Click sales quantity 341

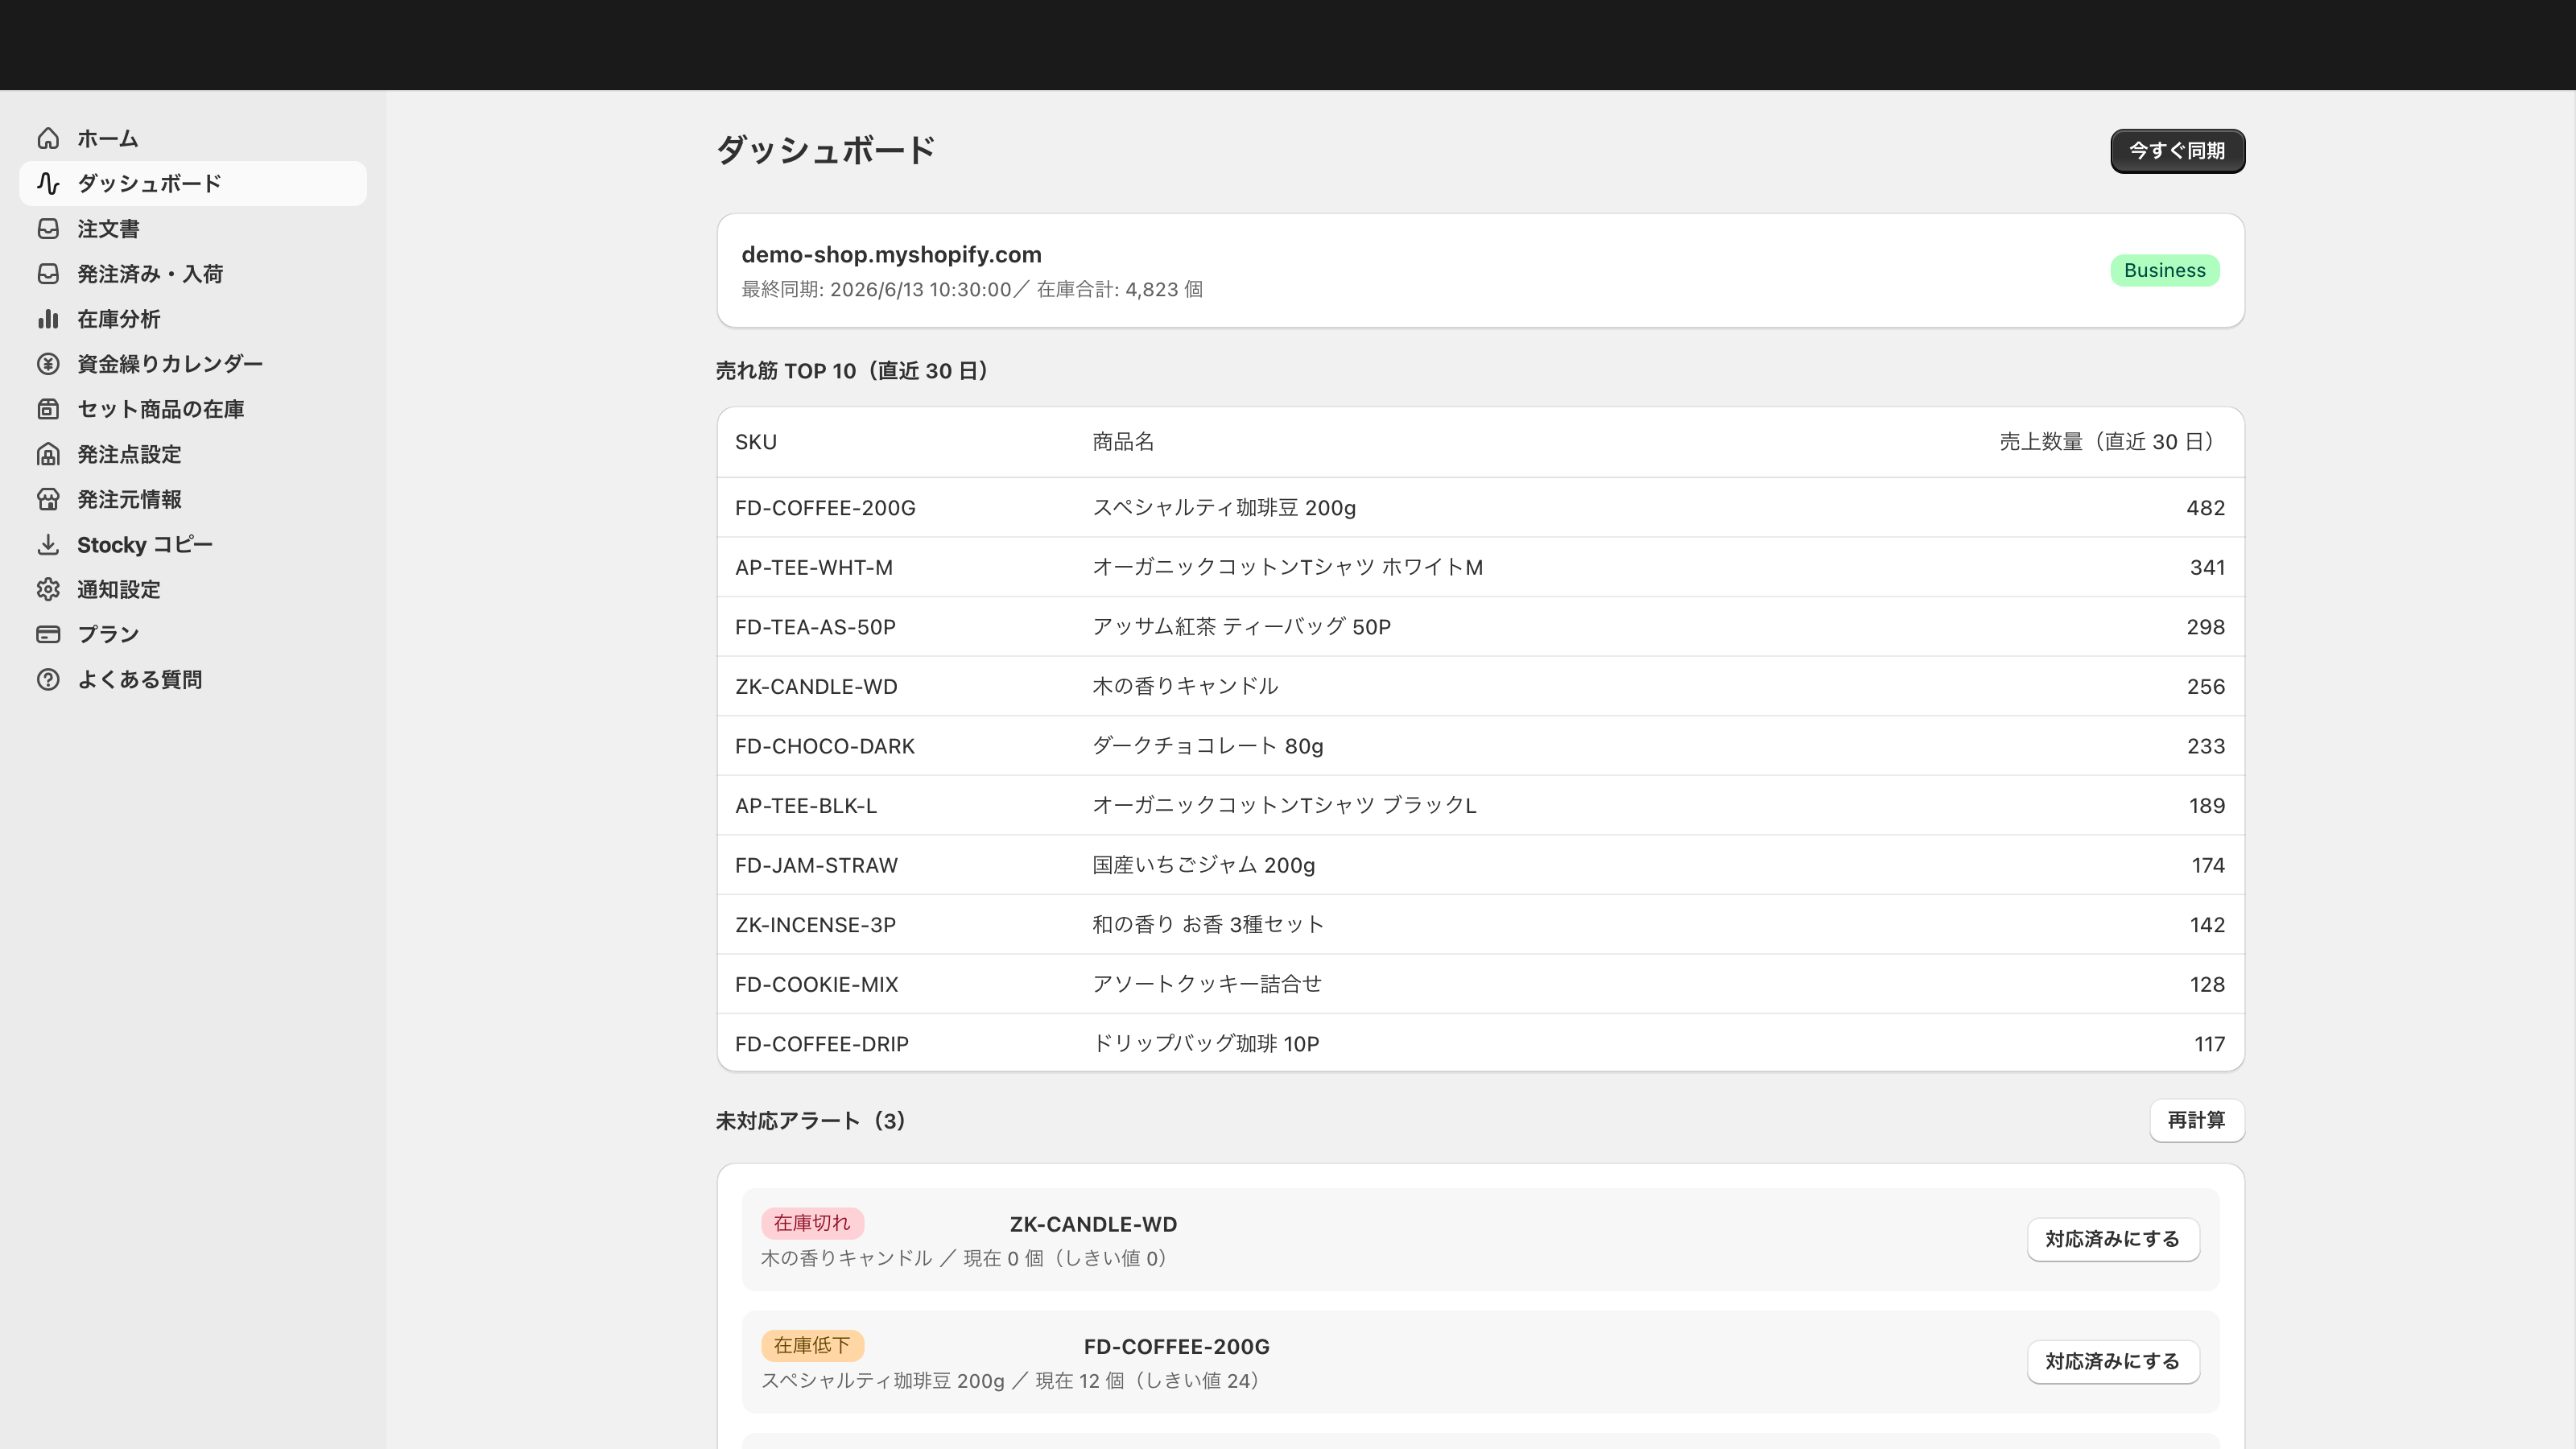tap(2207, 568)
